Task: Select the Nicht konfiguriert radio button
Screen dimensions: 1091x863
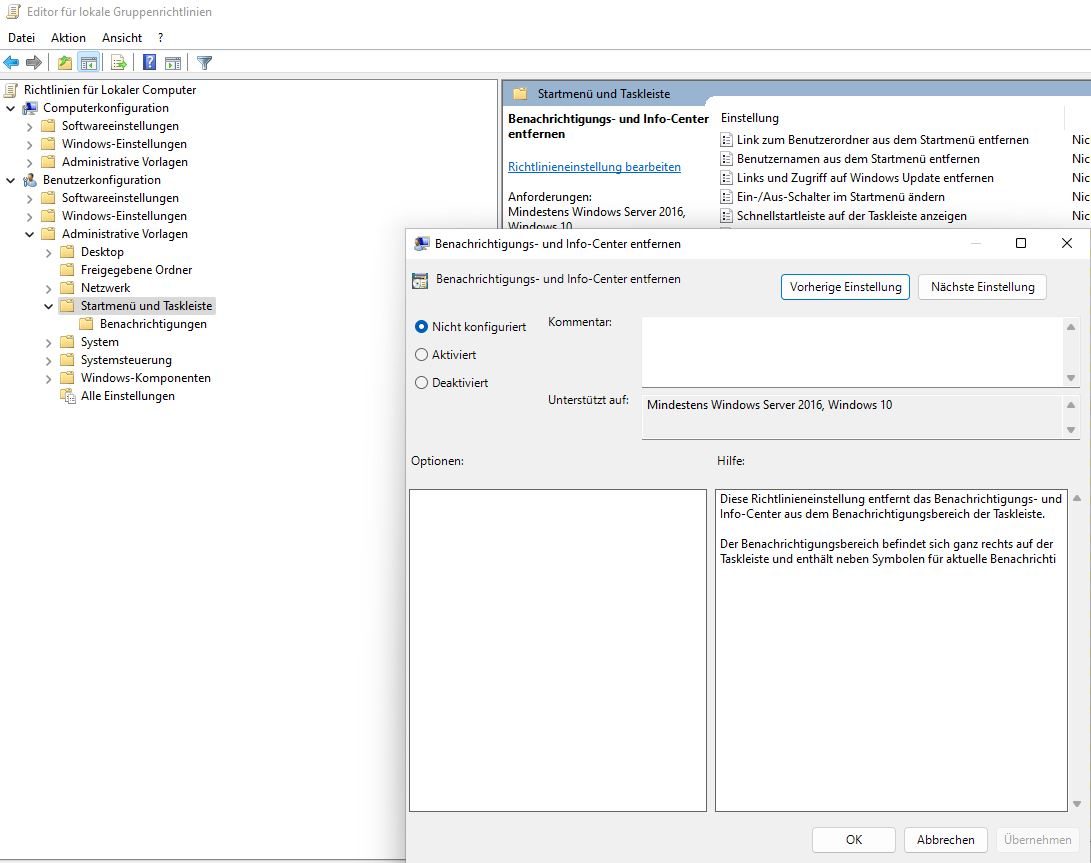Action: click(x=421, y=326)
